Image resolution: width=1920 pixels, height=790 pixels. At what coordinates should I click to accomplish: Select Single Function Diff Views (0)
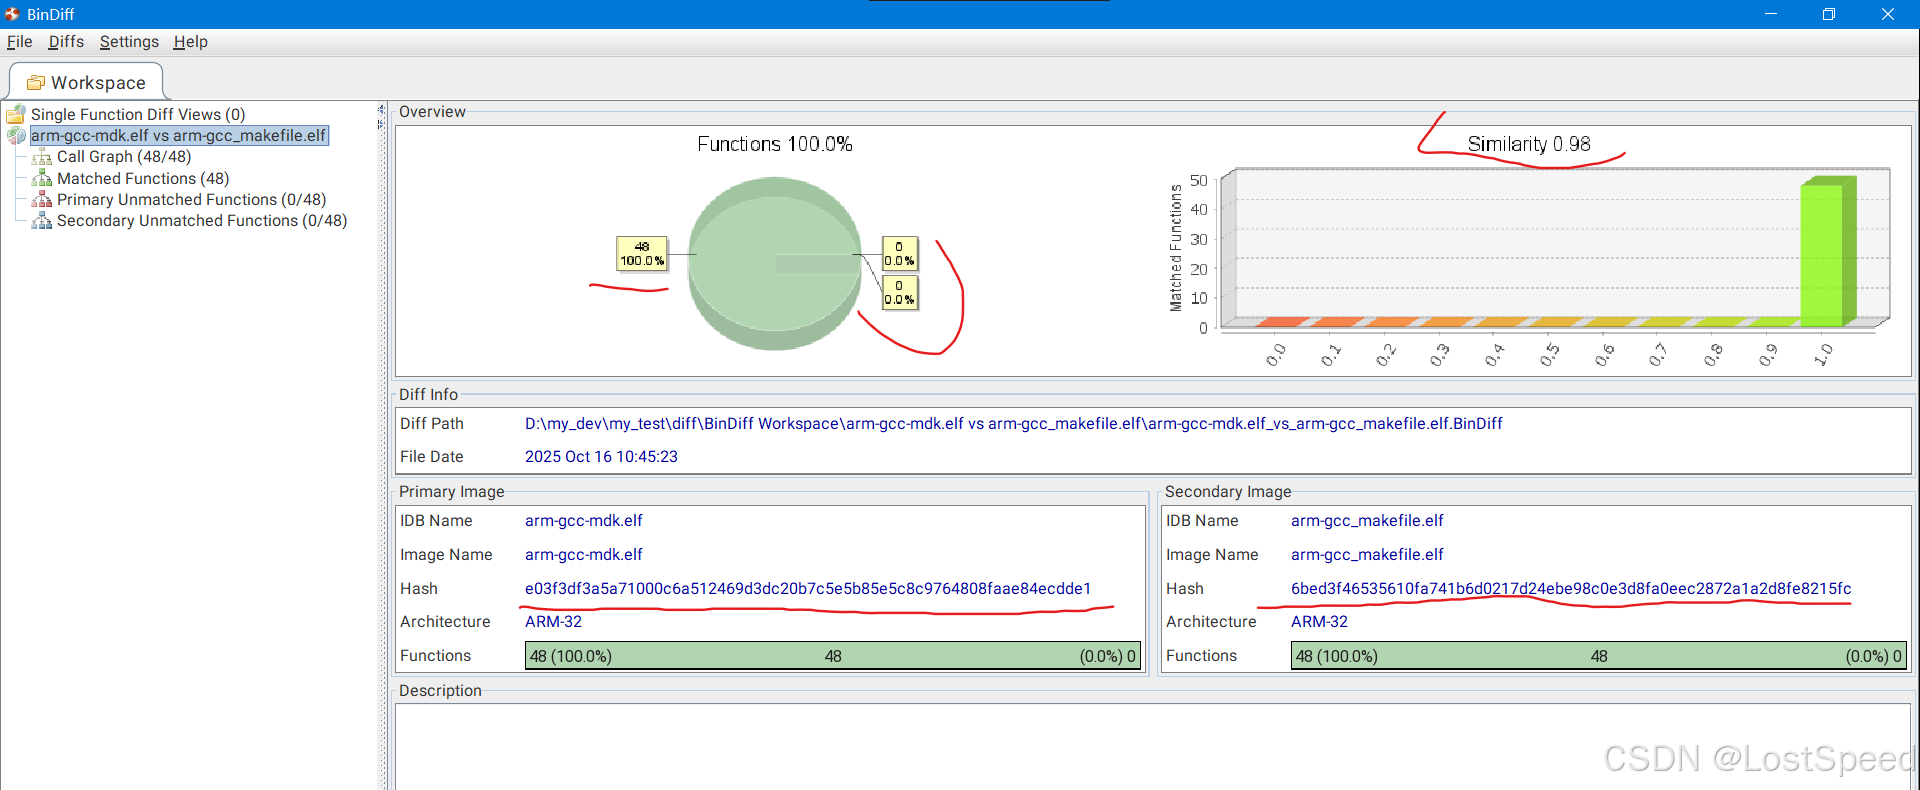(x=138, y=114)
